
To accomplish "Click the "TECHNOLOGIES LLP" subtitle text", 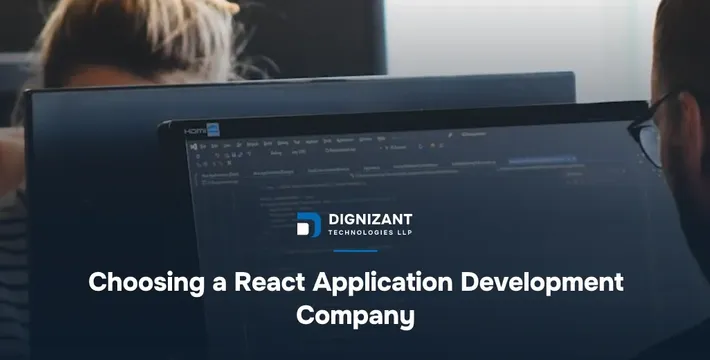I will [x=370, y=233].
